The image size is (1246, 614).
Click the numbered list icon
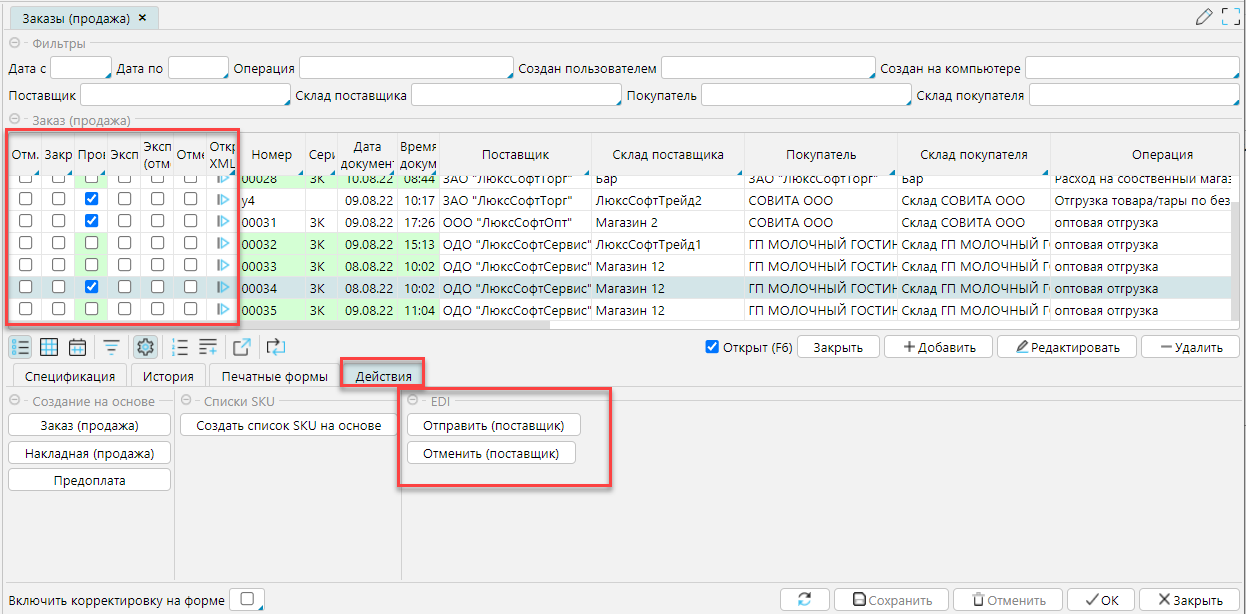pos(180,347)
